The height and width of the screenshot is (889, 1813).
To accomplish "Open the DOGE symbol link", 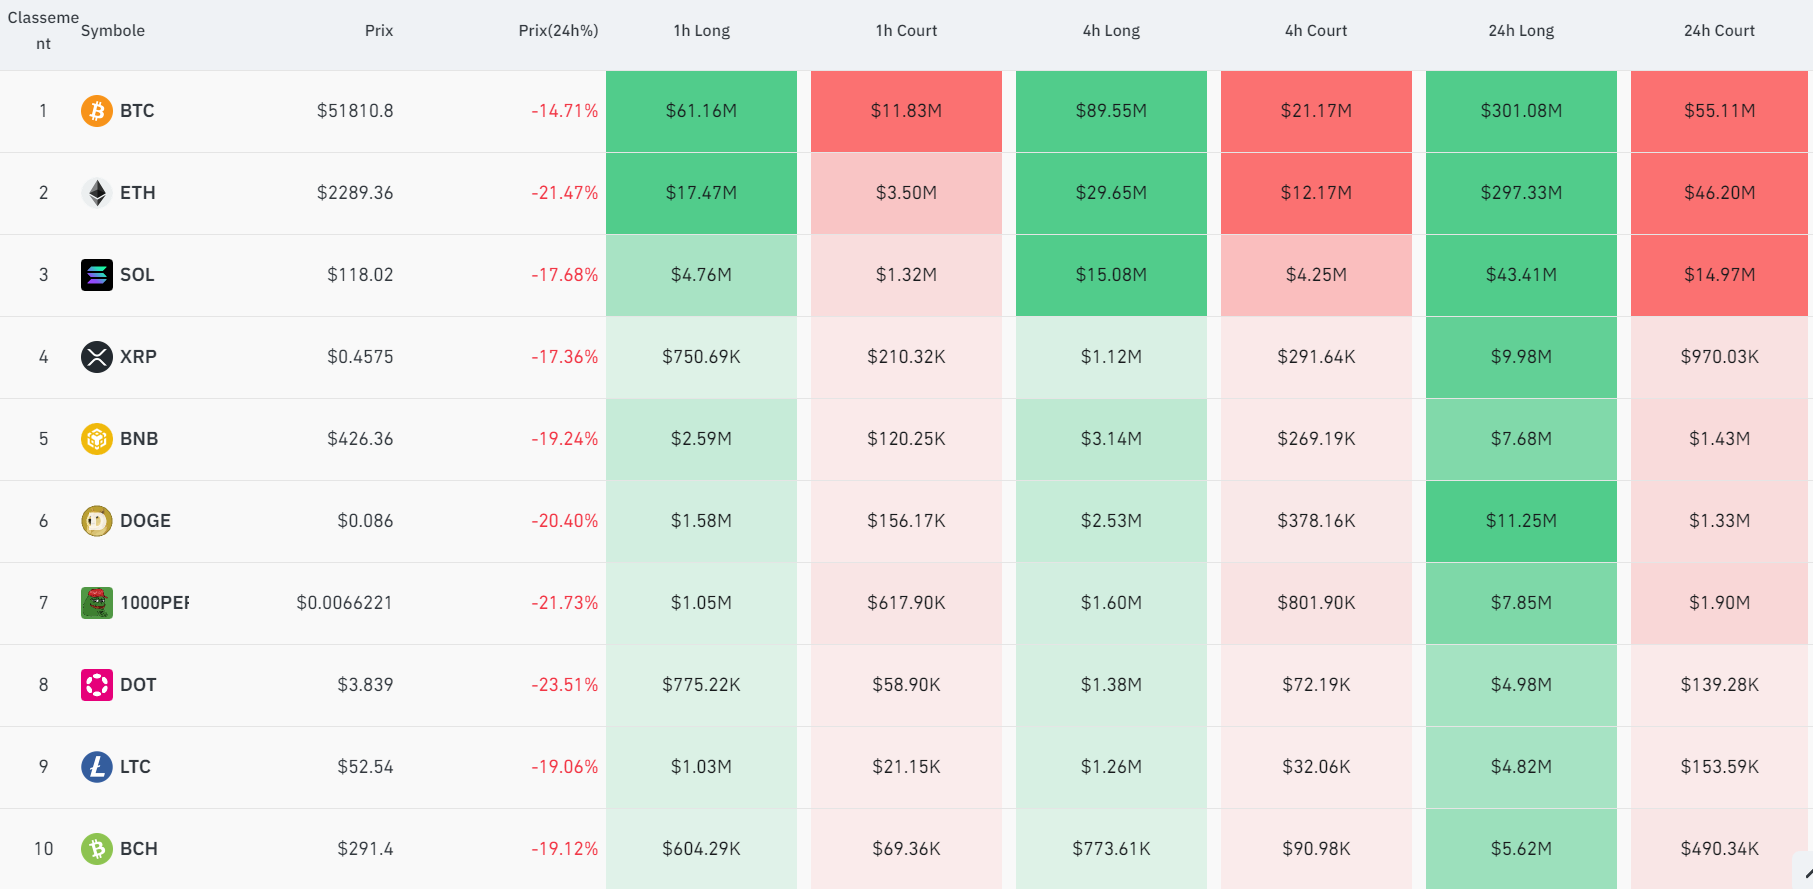I will coord(145,521).
